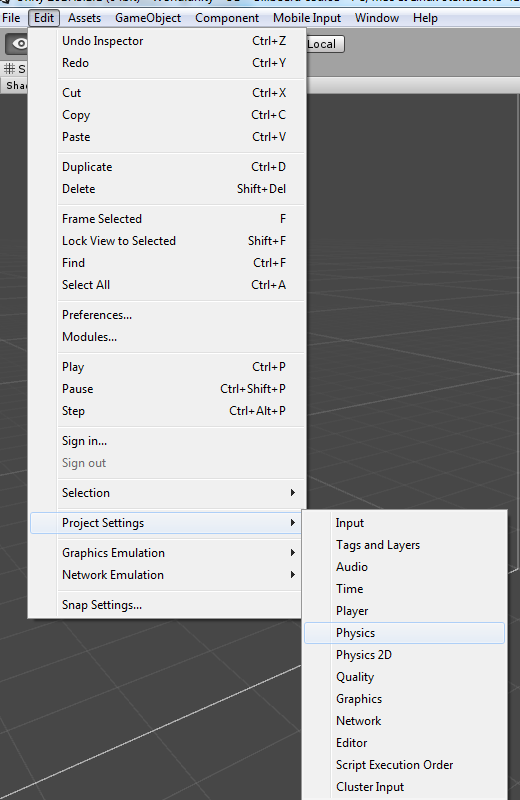Expand the Selection submenu
This screenshot has height=800, width=520.
click(168, 493)
